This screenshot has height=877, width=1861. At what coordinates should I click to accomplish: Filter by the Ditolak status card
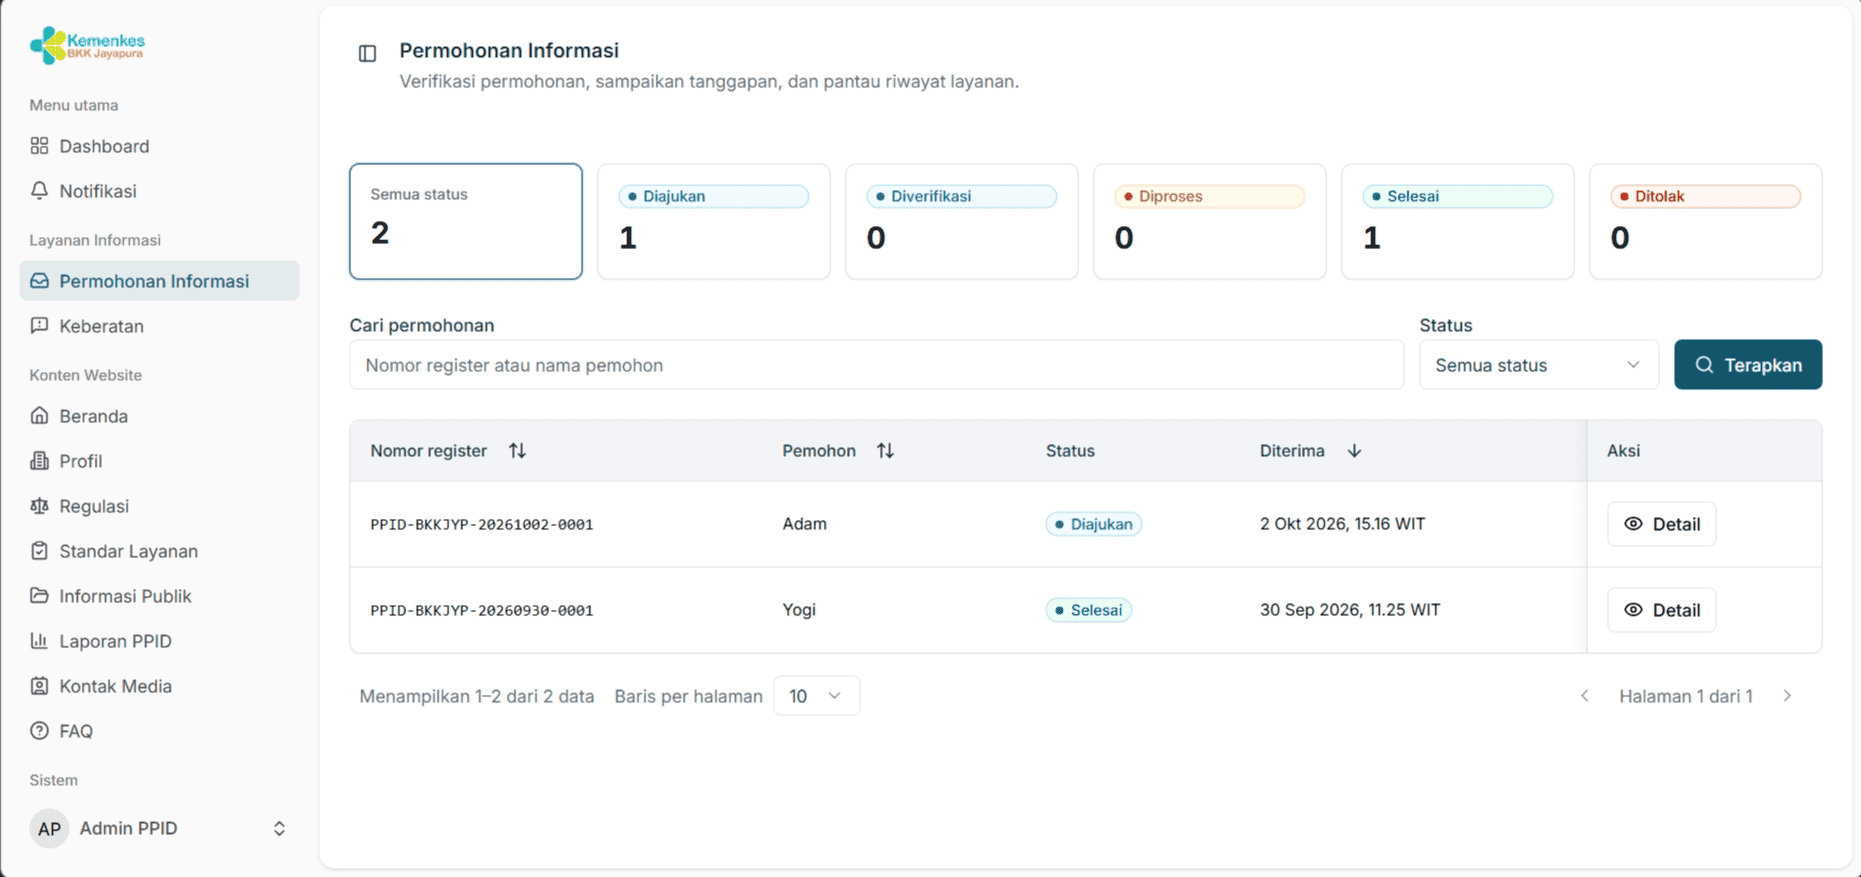pos(1706,221)
